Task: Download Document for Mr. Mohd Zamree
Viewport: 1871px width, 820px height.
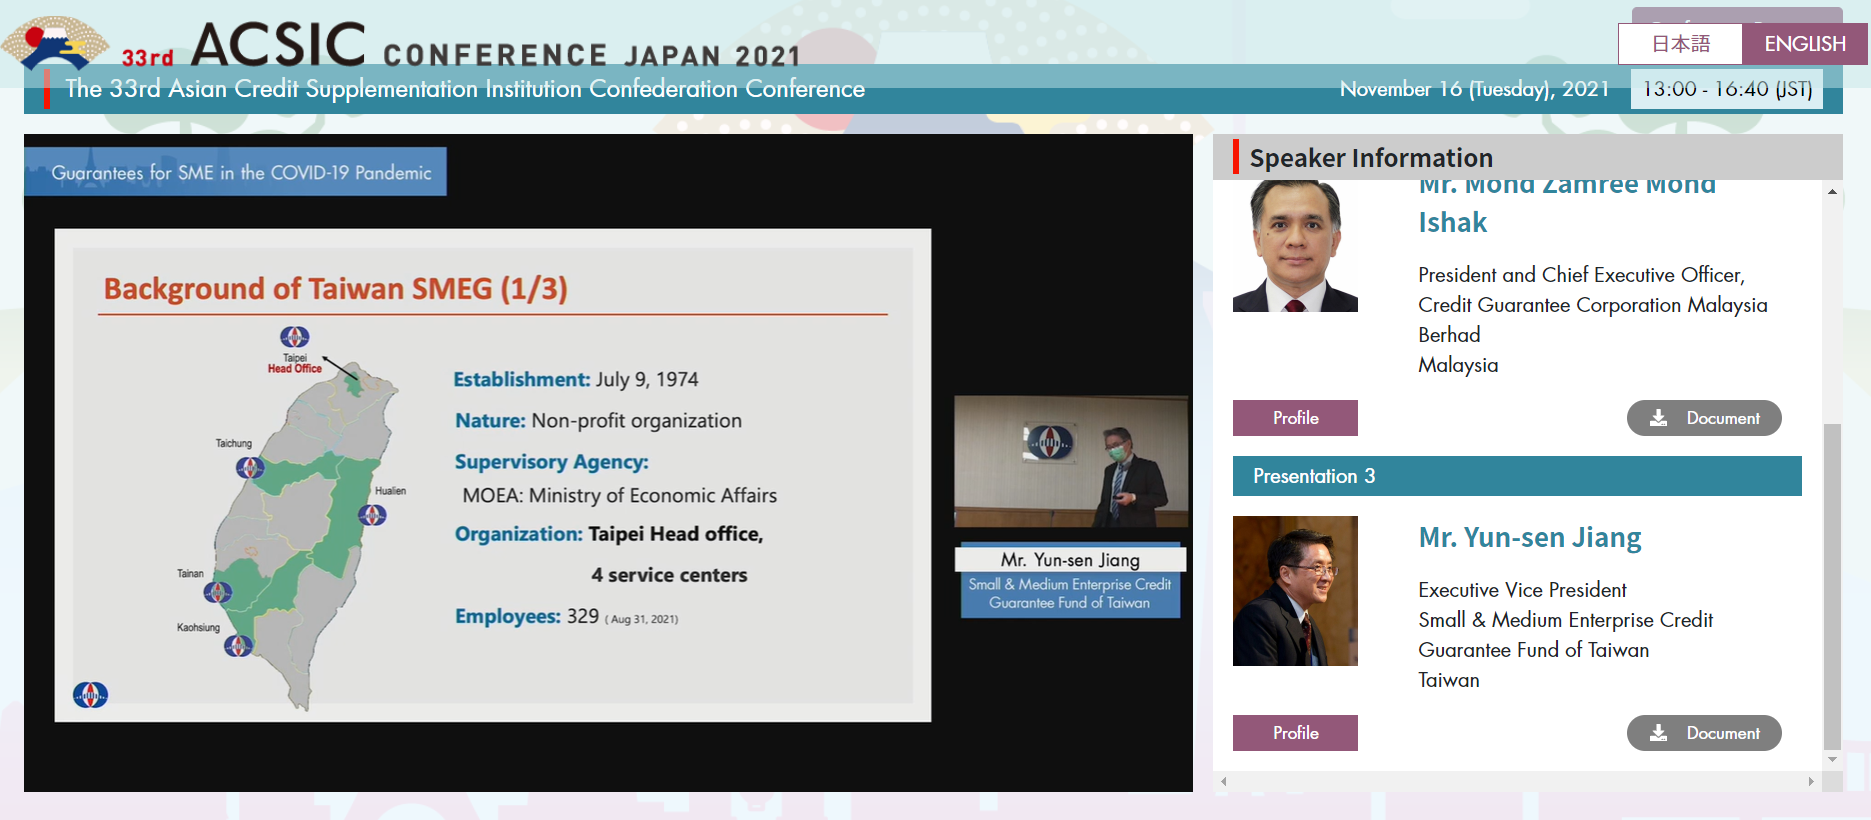Action: (x=1704, y=418)
